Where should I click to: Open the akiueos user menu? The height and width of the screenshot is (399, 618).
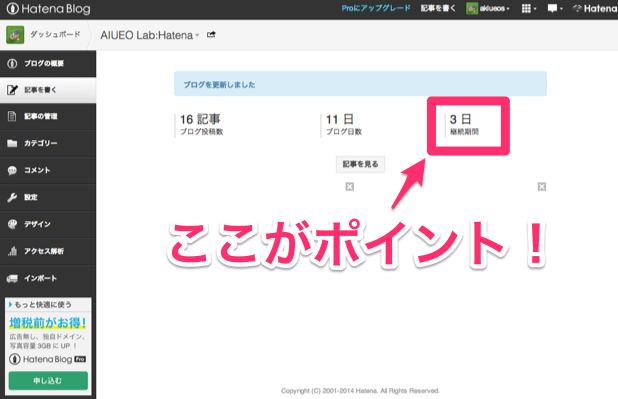pyautogui.click(x=488, y=8)
